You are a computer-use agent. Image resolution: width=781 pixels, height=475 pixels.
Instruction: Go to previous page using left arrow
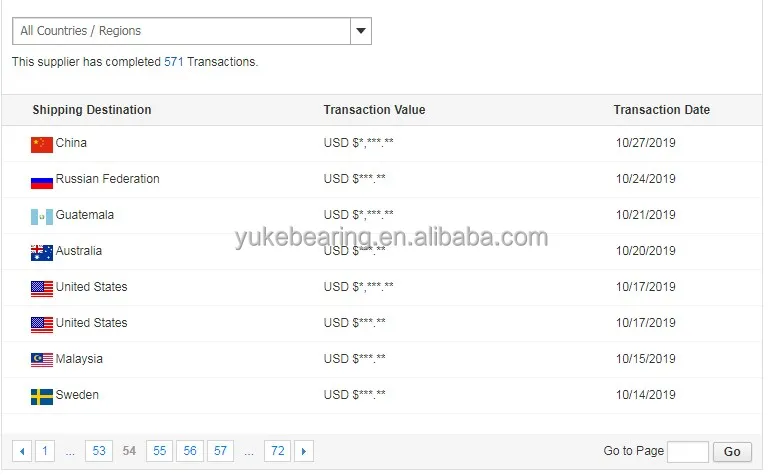(x=22, y=451)
